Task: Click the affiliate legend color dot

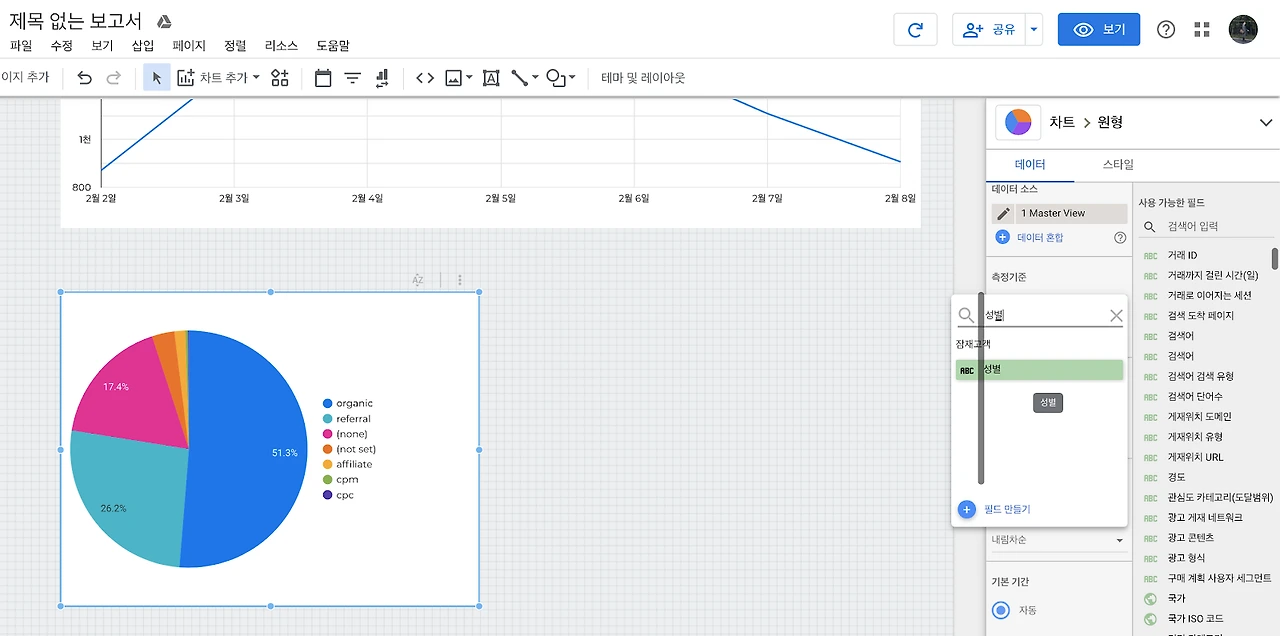Action: (328, 464)
